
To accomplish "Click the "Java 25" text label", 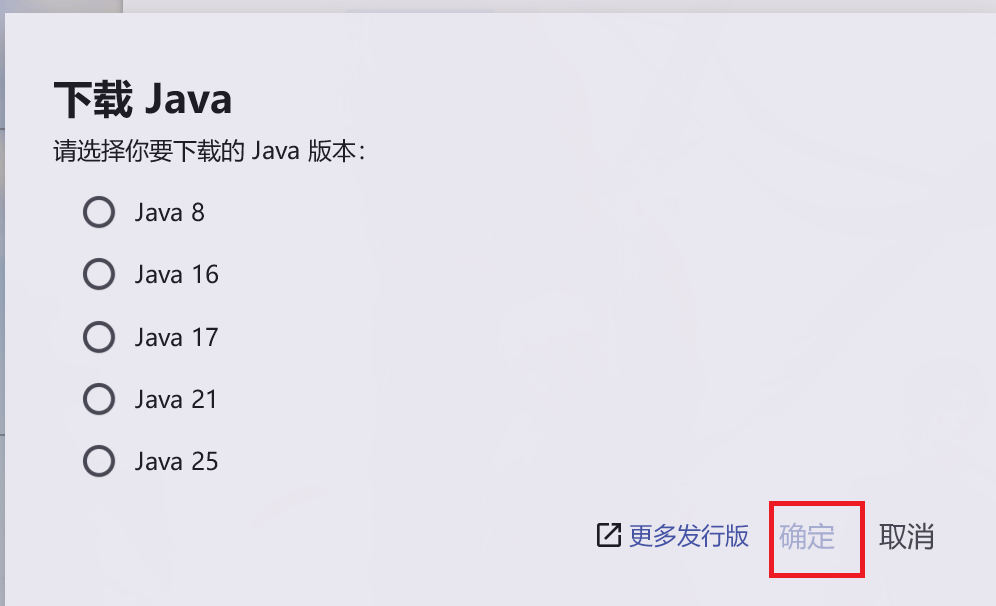I will click(x=176, y=461).
